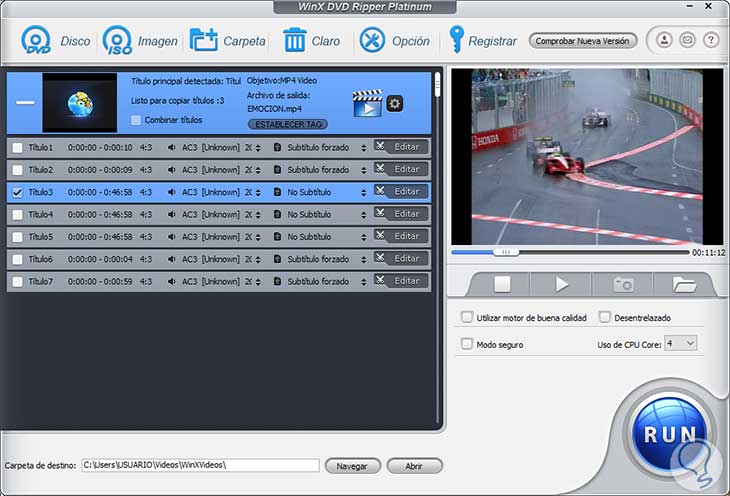The width and height of the screenshot is (730, 496).
Task: Click Navegar to choose destination folder
Action: (352, 466)
